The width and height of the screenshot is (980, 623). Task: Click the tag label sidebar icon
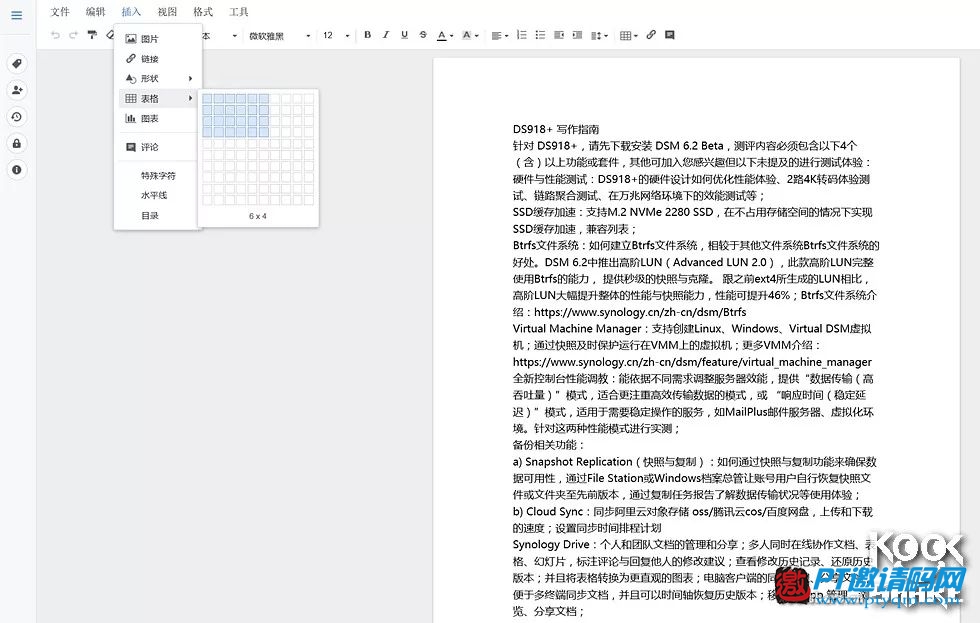coord(16,64)
